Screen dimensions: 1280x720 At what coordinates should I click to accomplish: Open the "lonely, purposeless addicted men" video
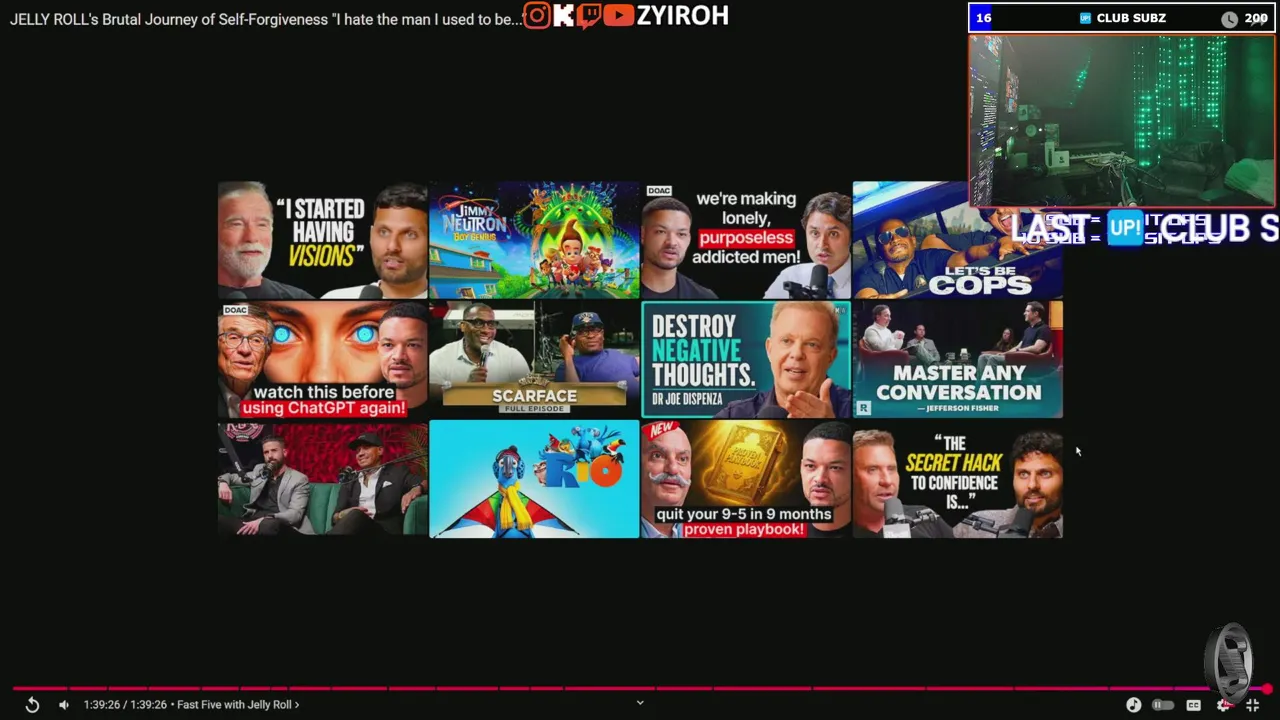746,240
